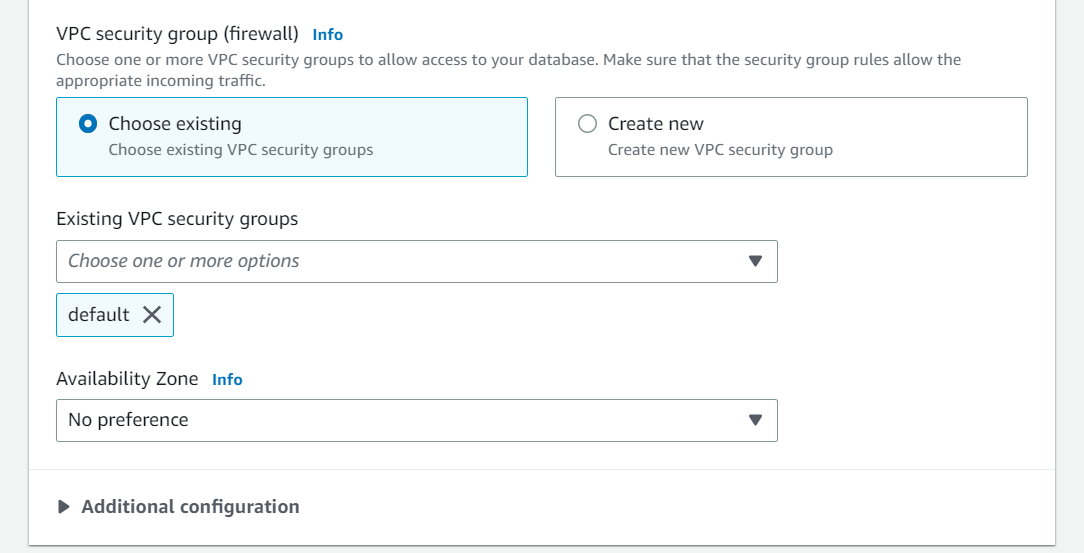The image size is (1084, 553).
Task: Click the Availability Zone field label
Action: (x=127, y=379)
